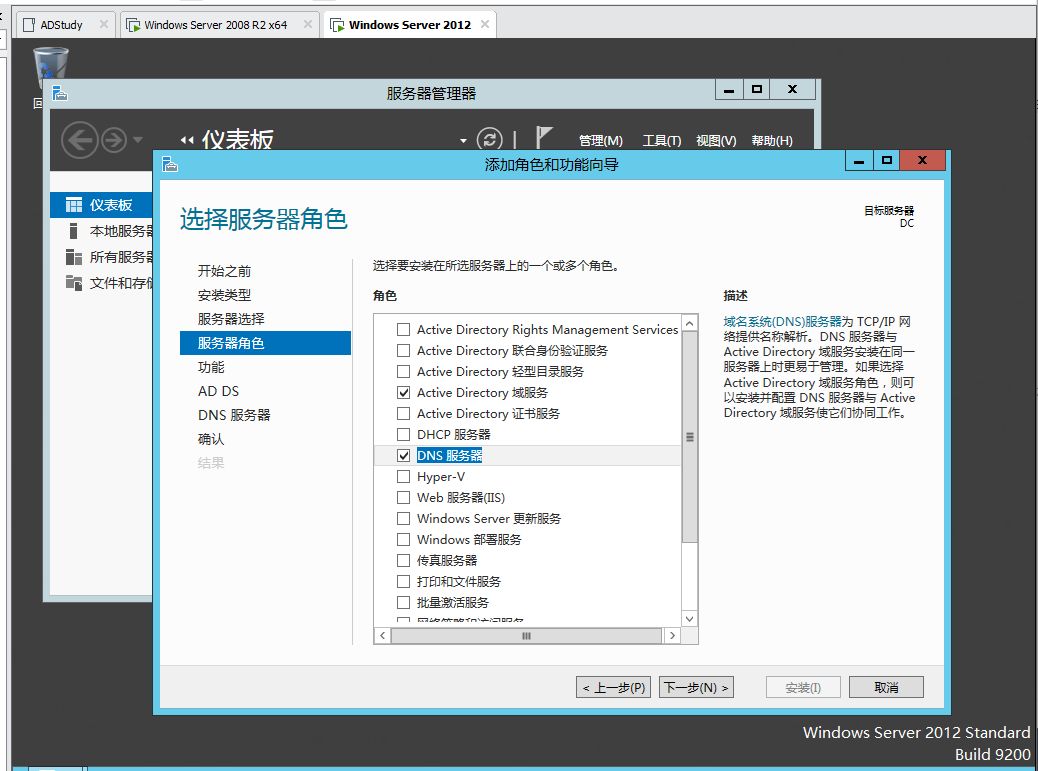The width and height of the screenshot is (1038, 771).
Task: Open the 管理(M) menu
Action: click(600, 141)
